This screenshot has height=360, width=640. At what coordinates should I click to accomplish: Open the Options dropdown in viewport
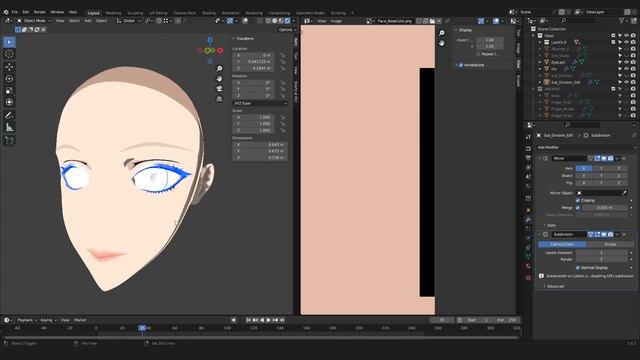click(287, 29)
